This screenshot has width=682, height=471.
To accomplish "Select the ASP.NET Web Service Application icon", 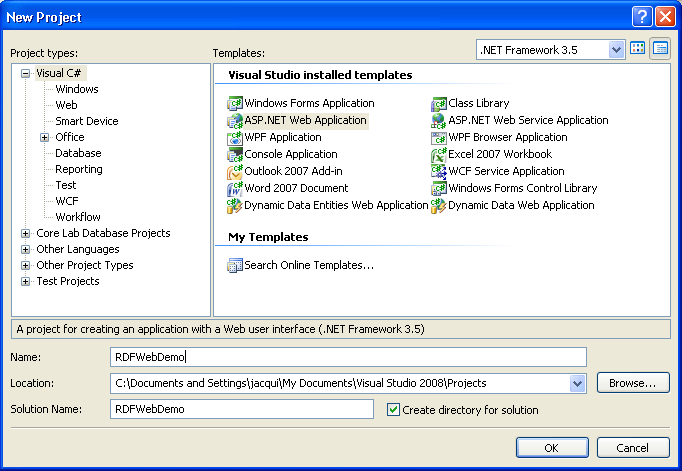I will click(439, 120).
